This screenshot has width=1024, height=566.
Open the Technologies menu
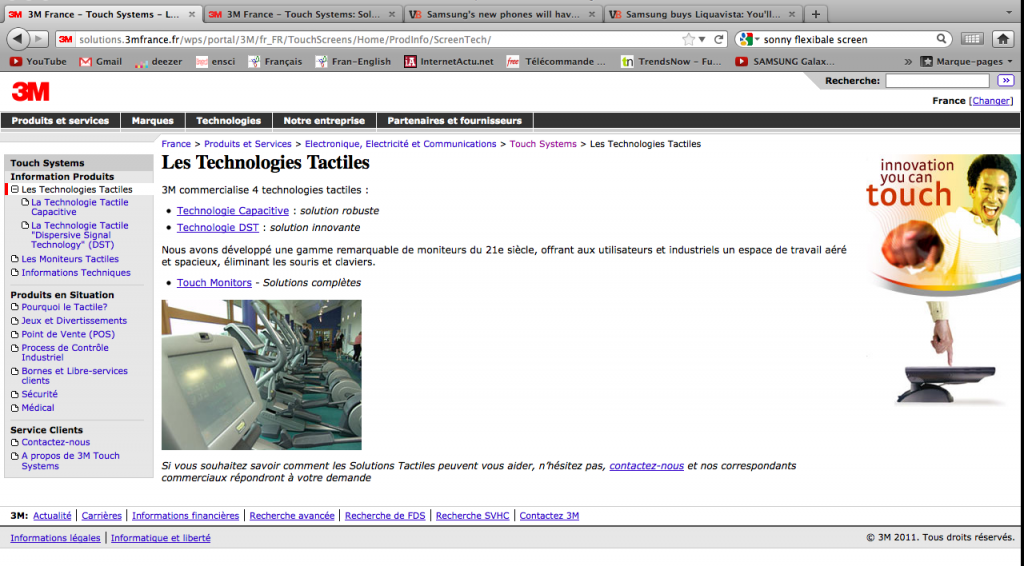[229, 121]
